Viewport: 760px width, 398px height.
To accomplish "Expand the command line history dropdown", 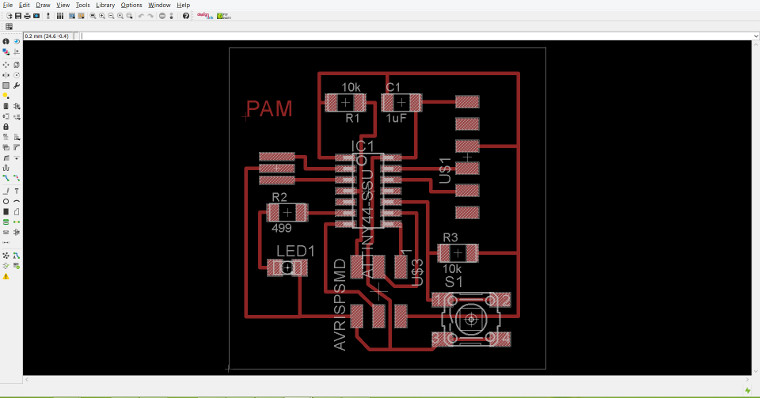I will tap(756, 36).
